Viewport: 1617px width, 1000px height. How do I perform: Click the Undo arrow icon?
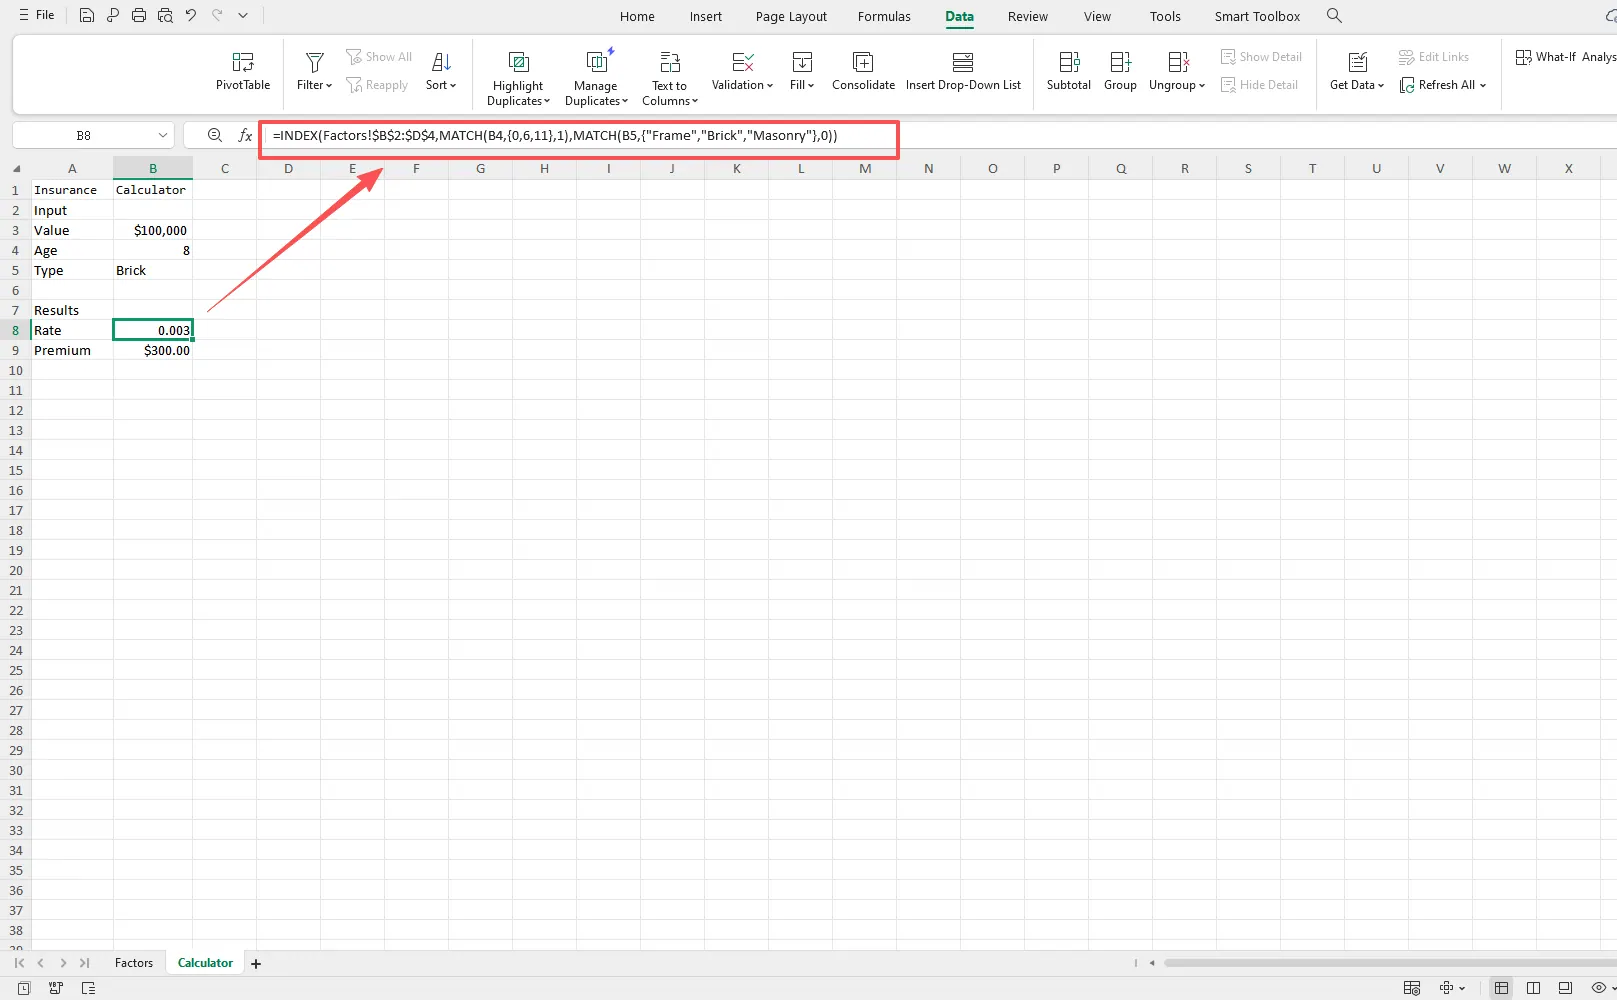[191, 16]
